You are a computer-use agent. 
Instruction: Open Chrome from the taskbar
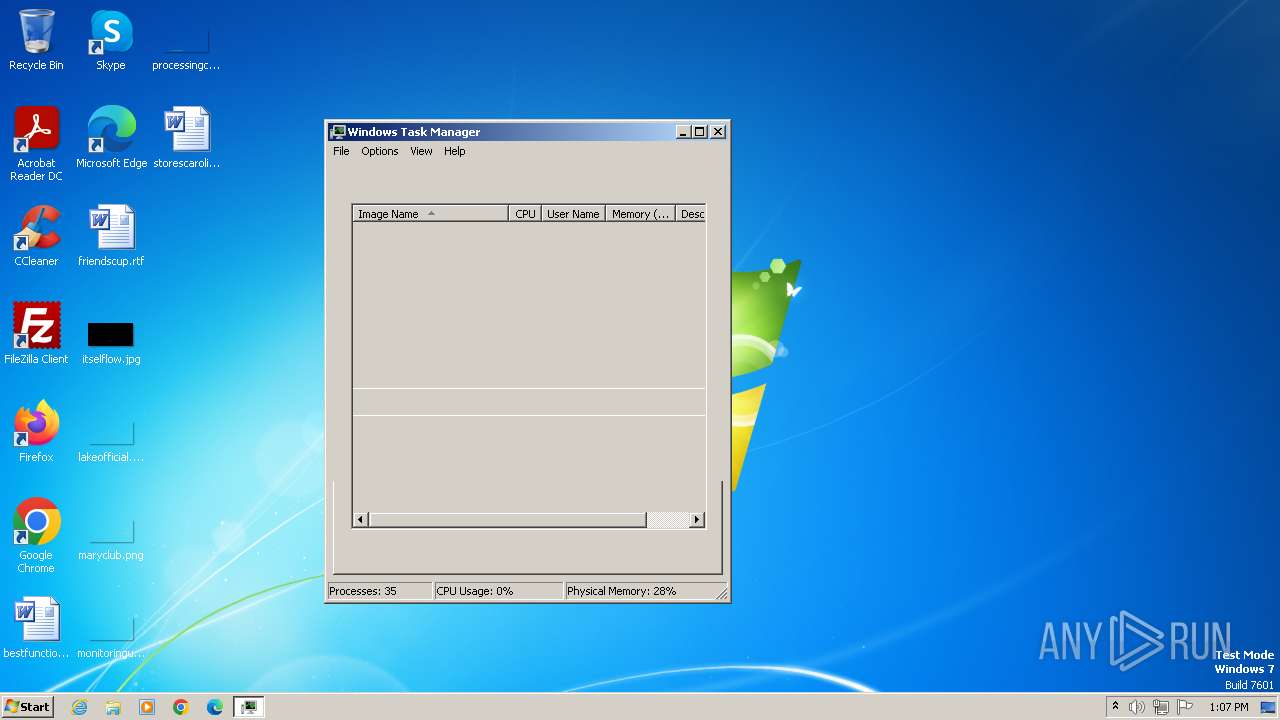pyautogui.click(x=181, y=707)
